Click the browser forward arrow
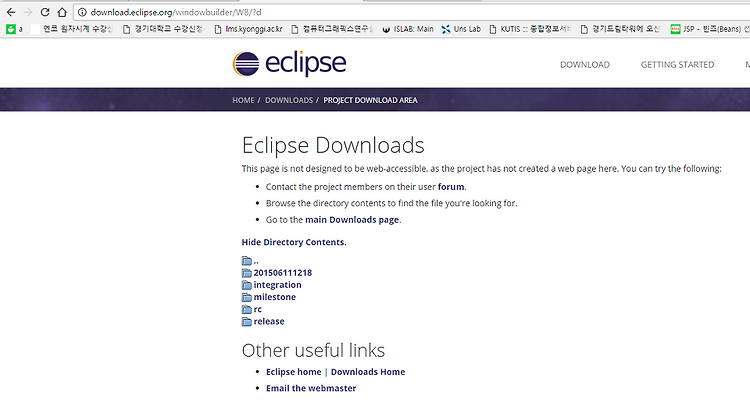 click(x=28, y=12)
